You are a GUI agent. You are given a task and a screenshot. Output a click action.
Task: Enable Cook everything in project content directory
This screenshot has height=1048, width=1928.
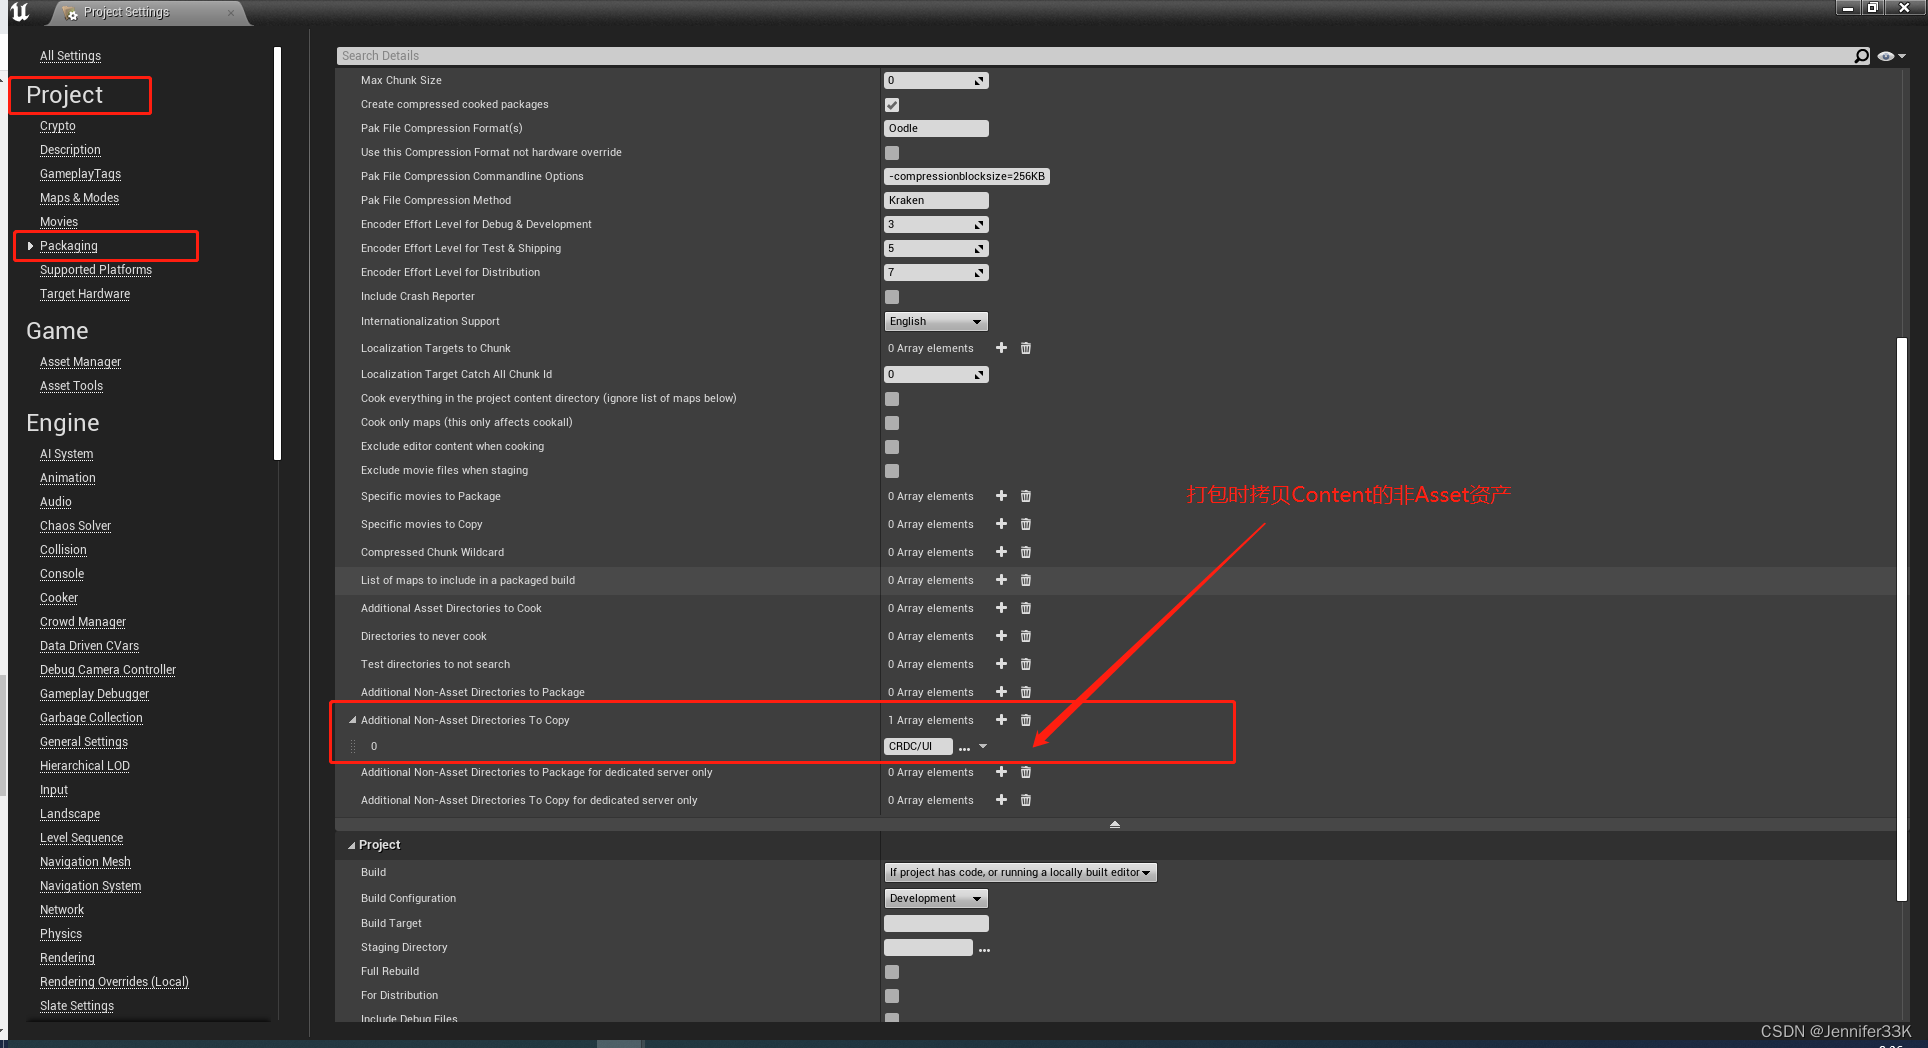tap(892, 399)
